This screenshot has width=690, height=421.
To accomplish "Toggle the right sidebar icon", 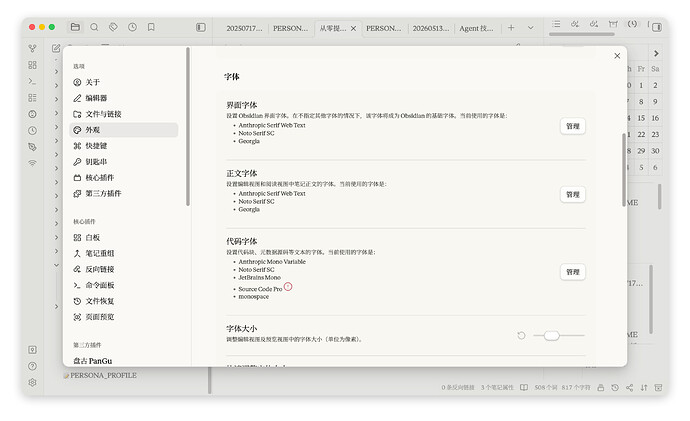I will click(x=657, y=27).
